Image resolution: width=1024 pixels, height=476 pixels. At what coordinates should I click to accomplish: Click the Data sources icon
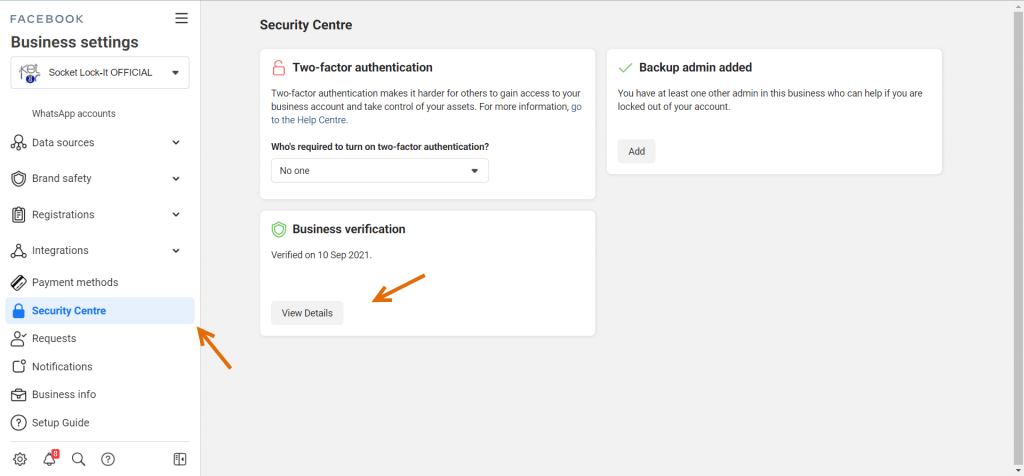(x=19, y=142)
